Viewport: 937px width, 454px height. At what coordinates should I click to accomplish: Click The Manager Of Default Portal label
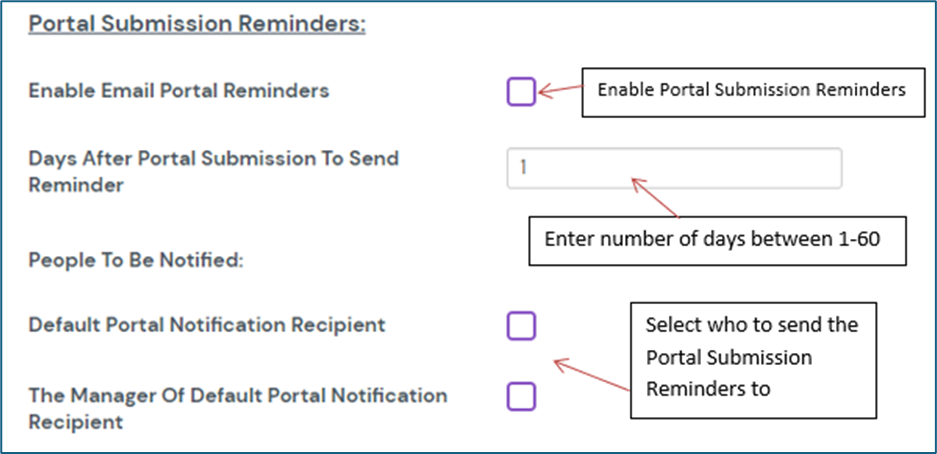pos(238,396)
